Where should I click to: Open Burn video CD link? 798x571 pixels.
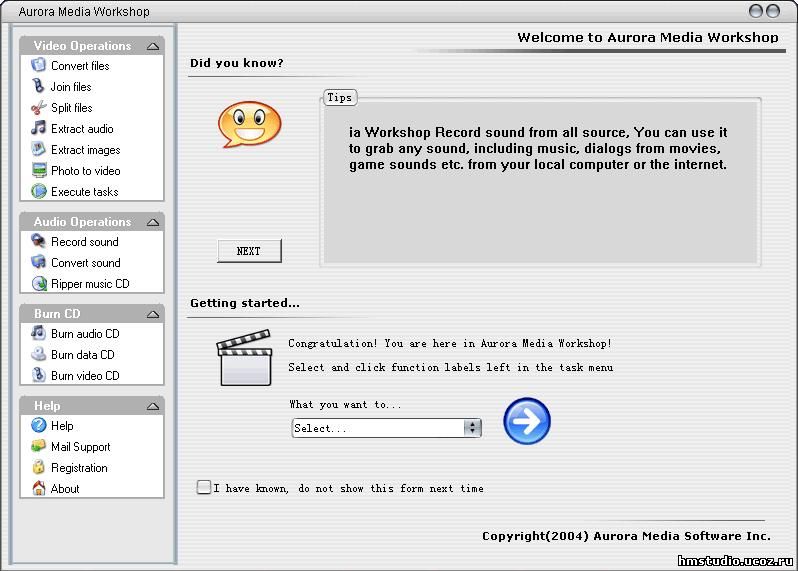pos(85,376)
